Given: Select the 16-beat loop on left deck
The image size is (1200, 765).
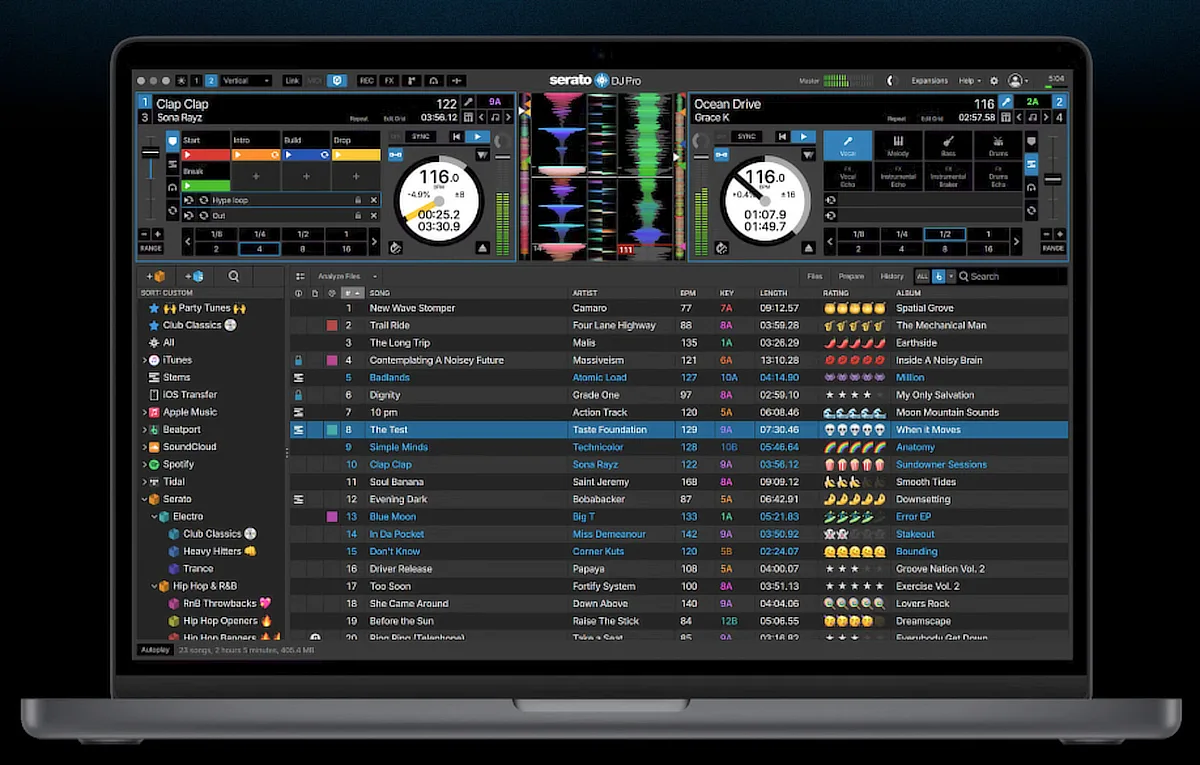Looking at the screenshot, I should (x=346, y=248).
